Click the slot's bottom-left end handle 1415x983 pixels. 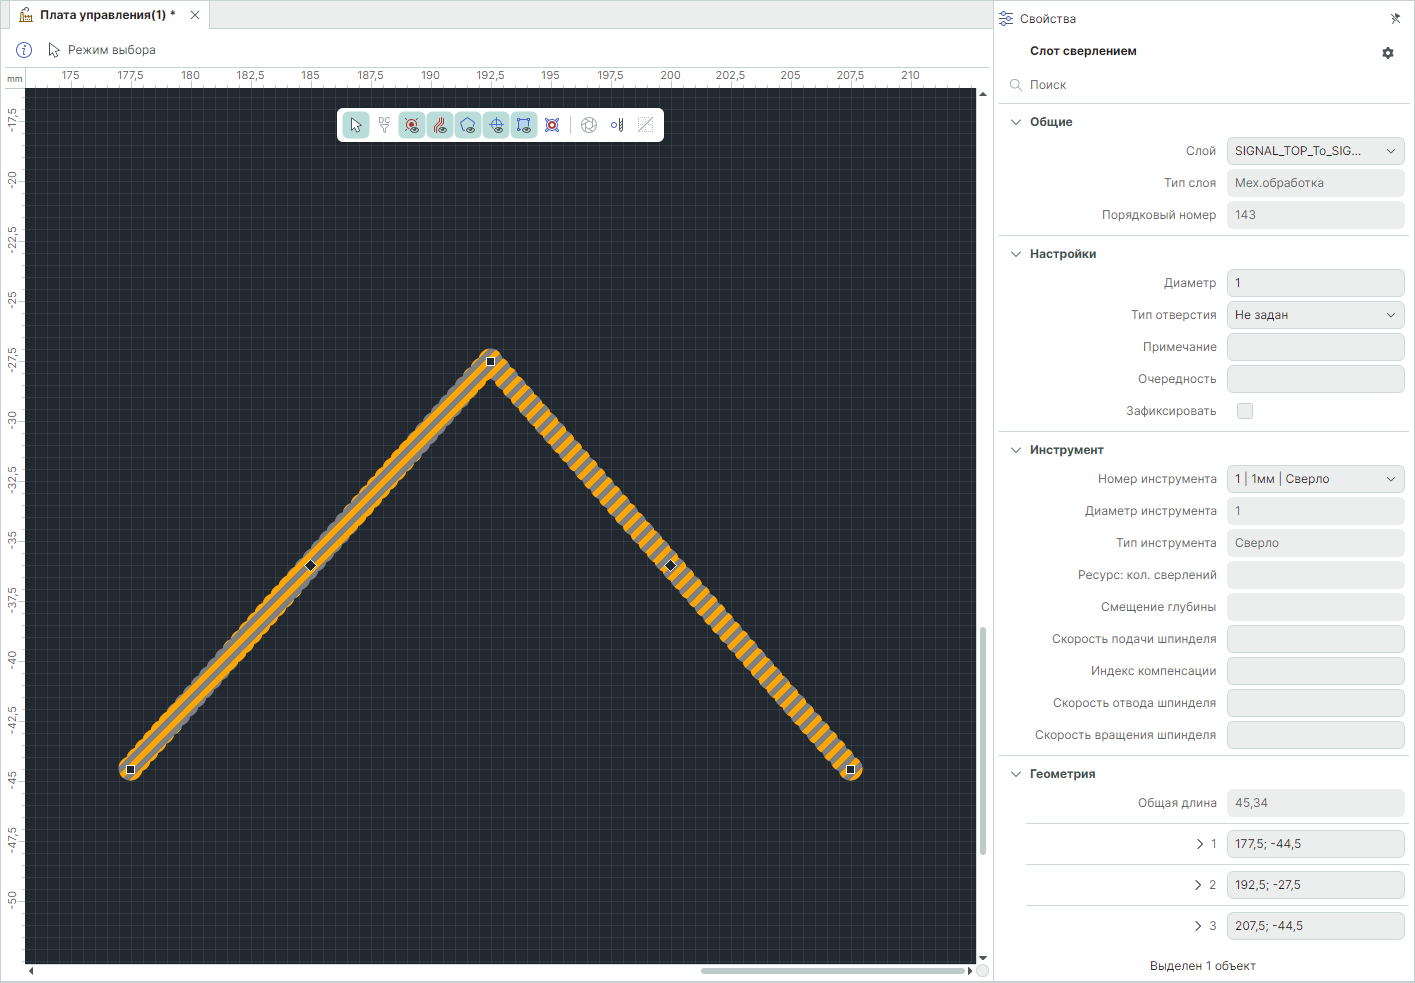(130, 769)
